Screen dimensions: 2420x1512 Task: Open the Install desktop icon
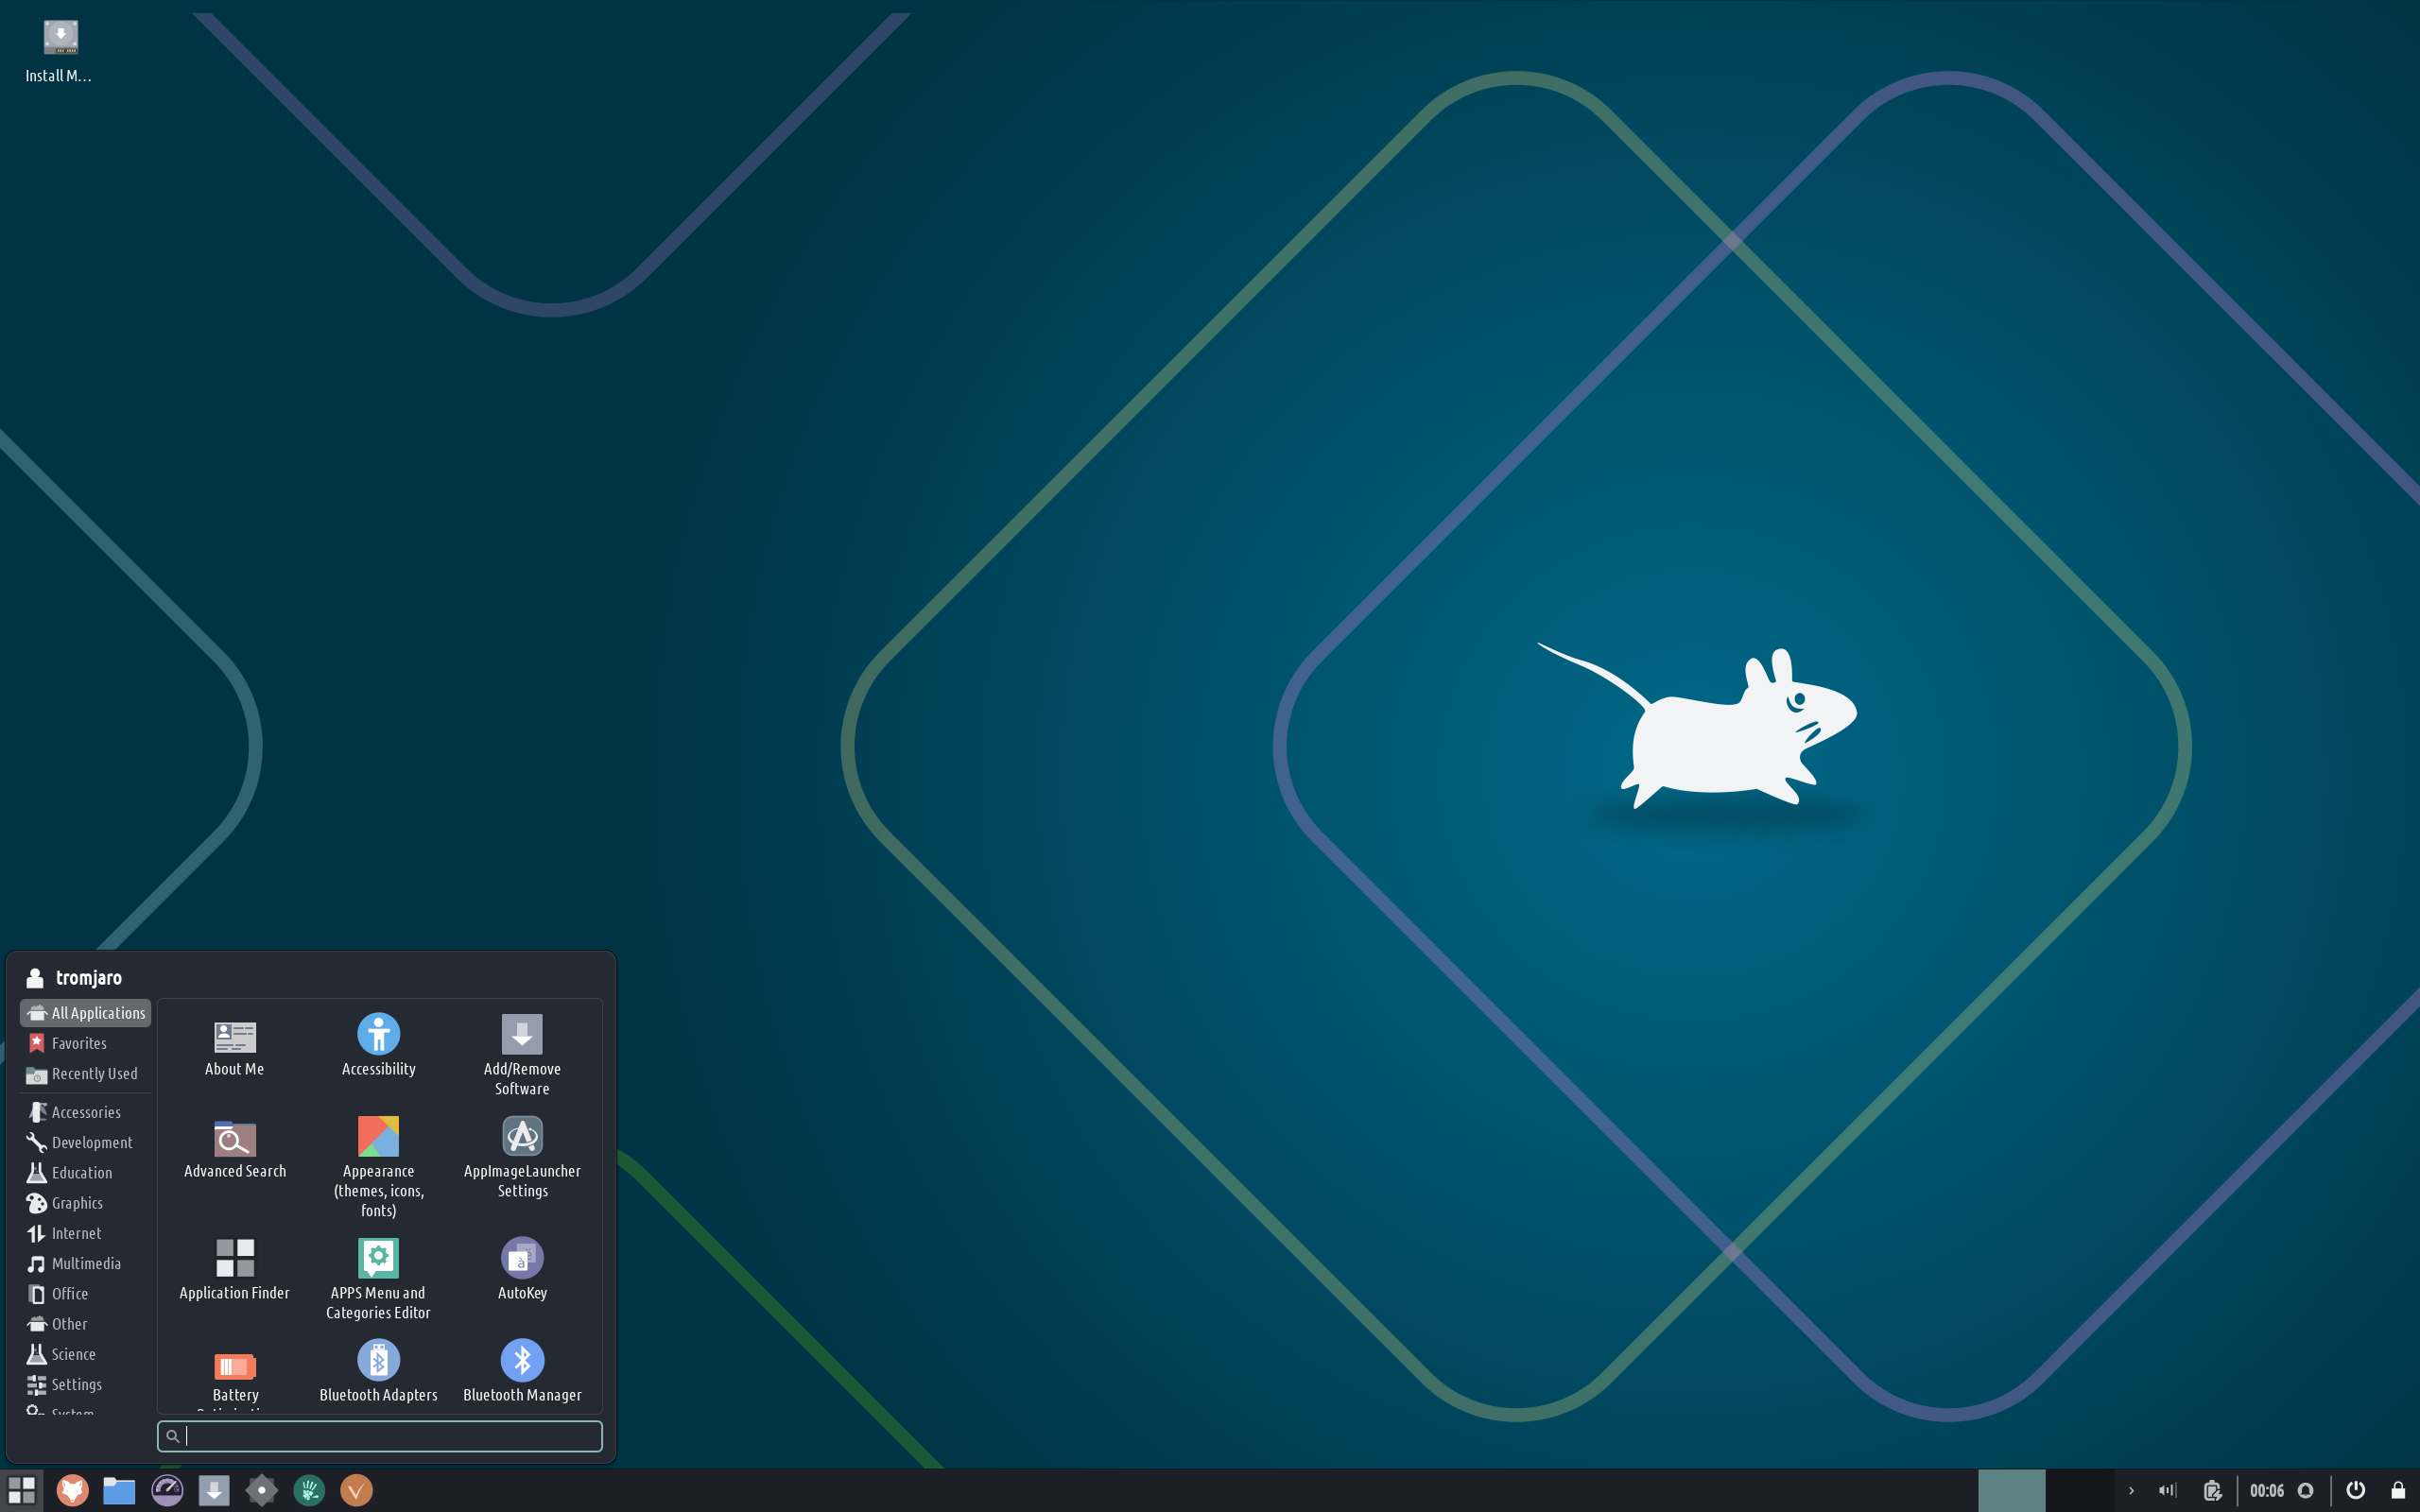(60, 51)
